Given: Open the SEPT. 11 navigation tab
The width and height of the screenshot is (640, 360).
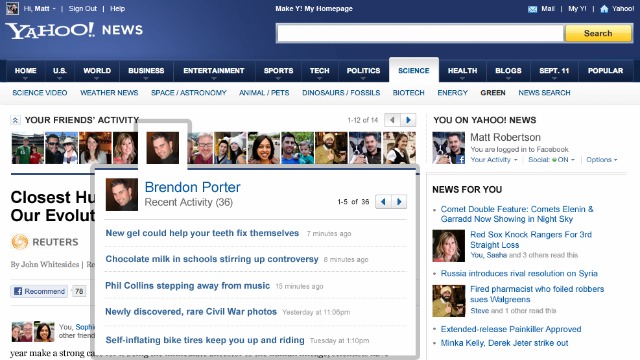Looking at the screenshot, I should coord(554,71).
